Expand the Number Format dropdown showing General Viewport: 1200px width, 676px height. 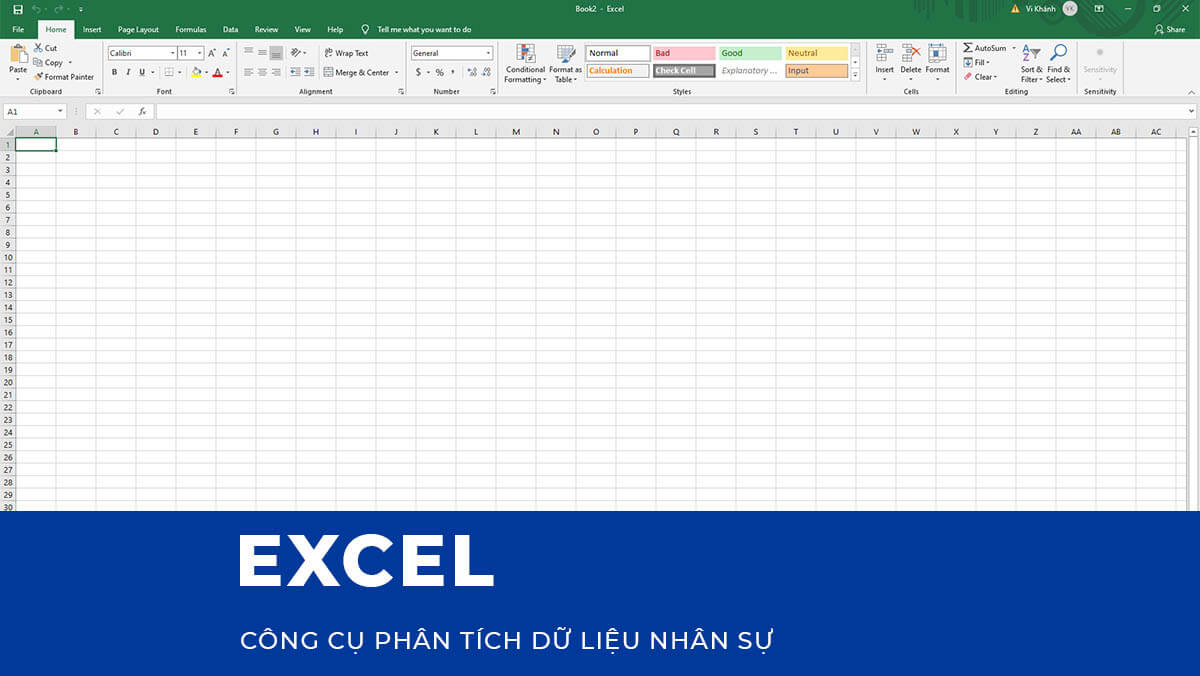(x=450, y=52)
